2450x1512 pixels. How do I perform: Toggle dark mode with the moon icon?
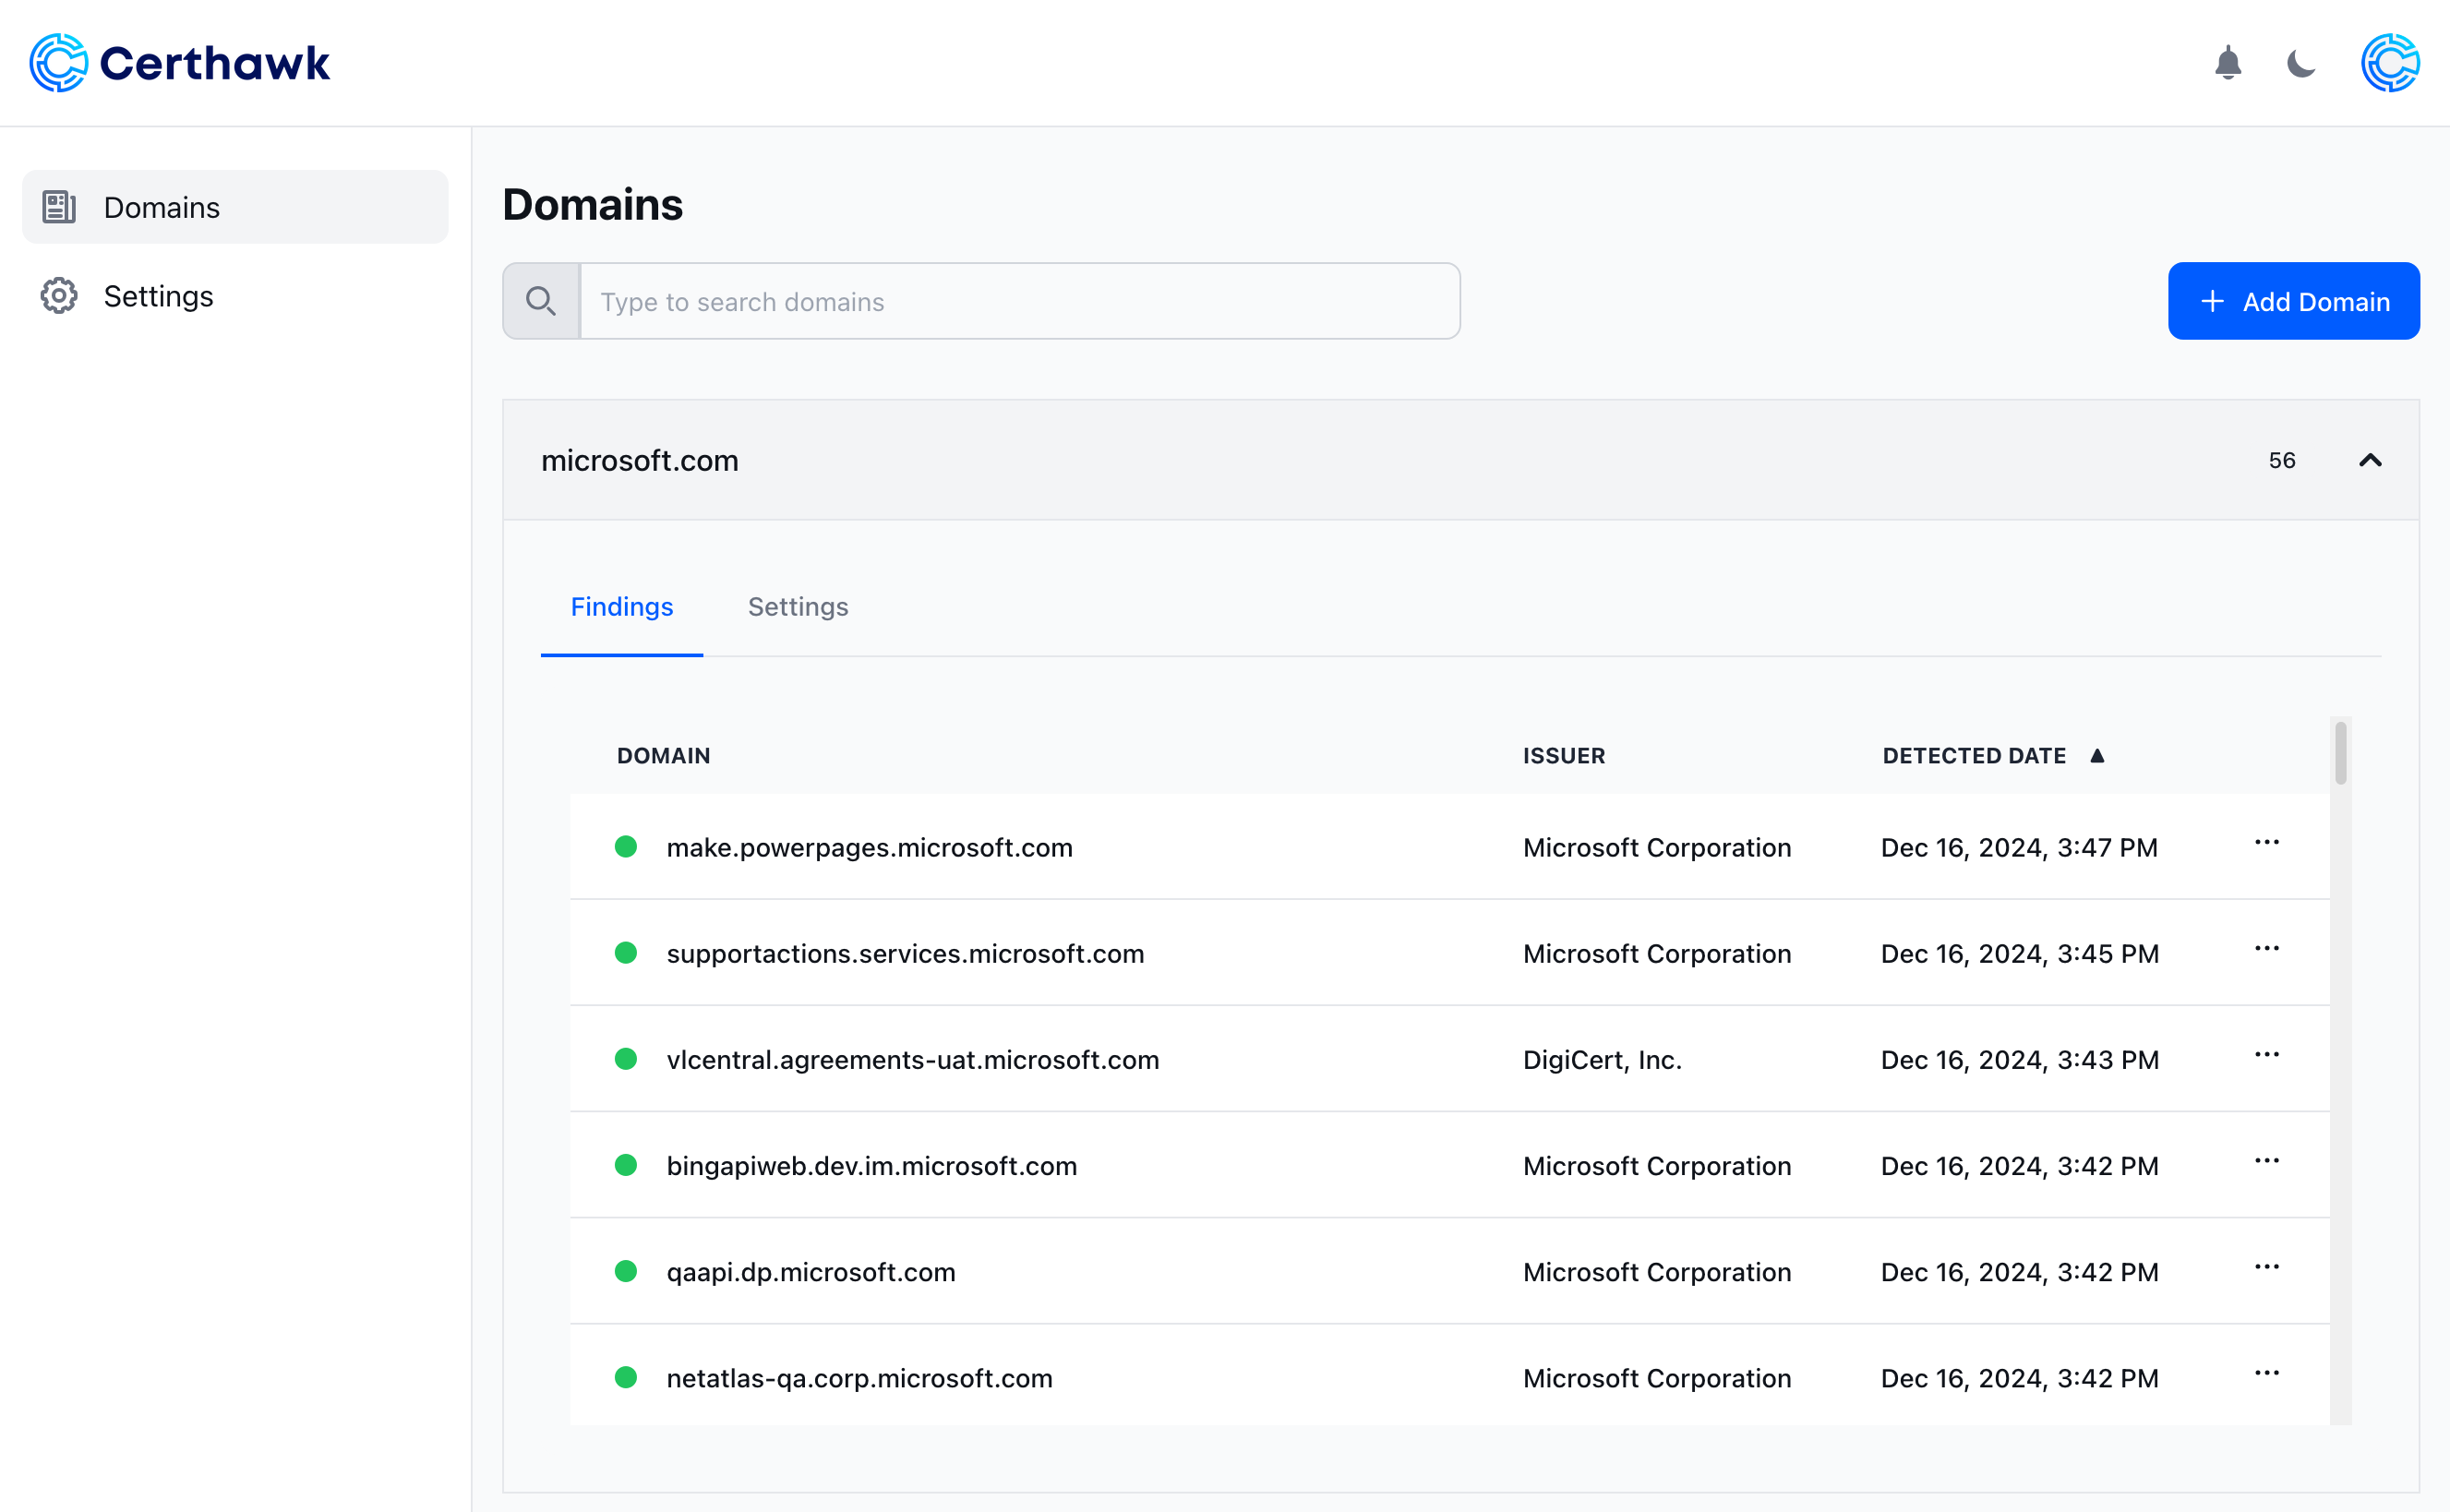click(2300, 63)
